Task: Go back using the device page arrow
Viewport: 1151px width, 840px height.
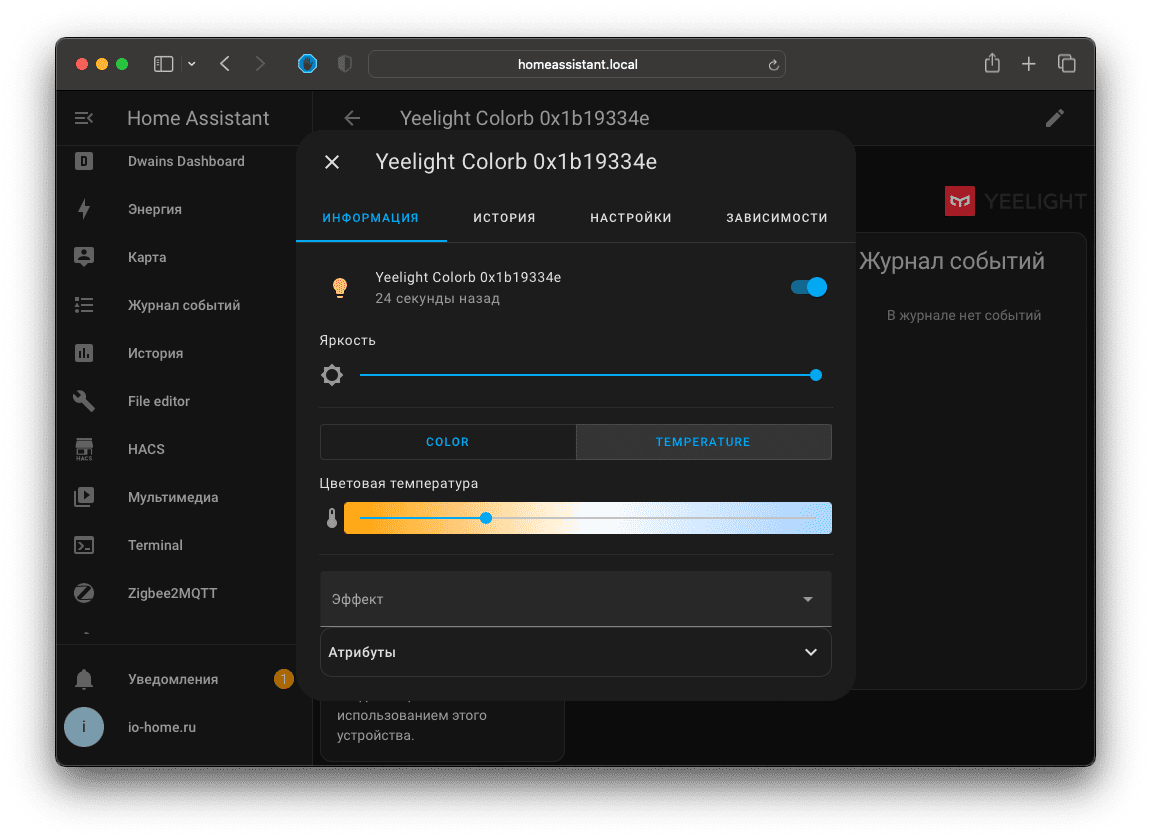Action: [352, 118]
